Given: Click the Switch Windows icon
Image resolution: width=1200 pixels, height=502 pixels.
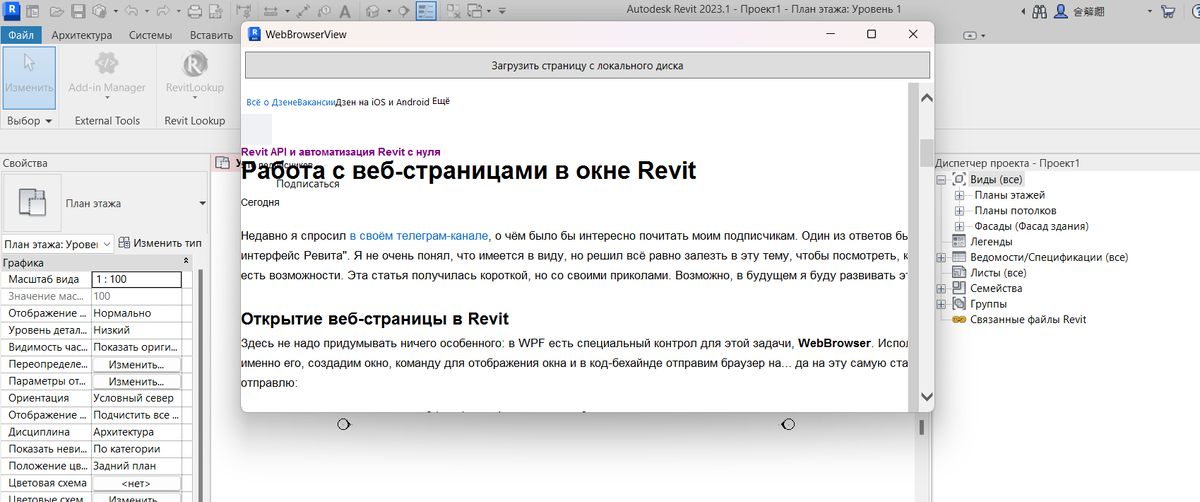Looking at the screenshot, I should click(474, 11).
